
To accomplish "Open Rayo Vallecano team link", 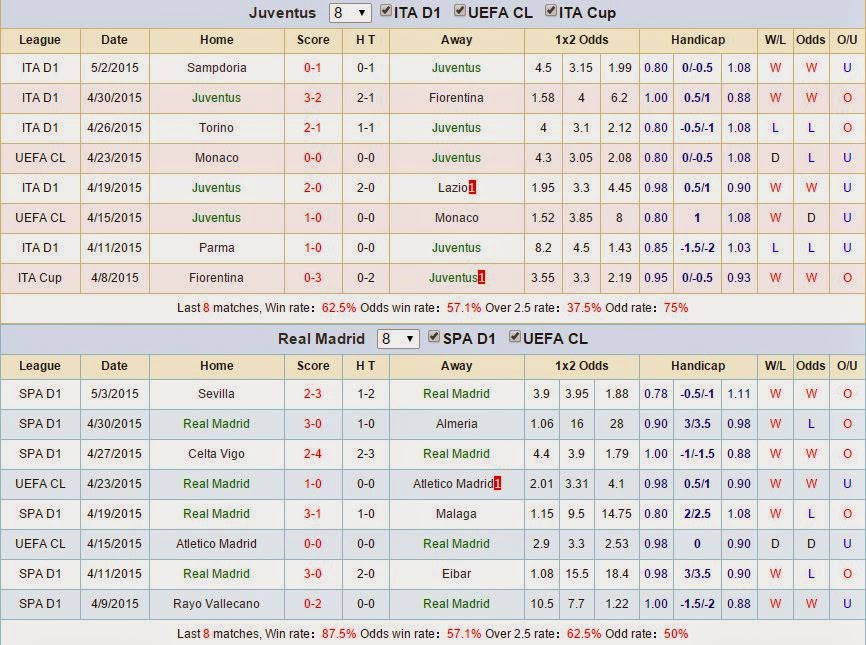I will click(216, 604).
